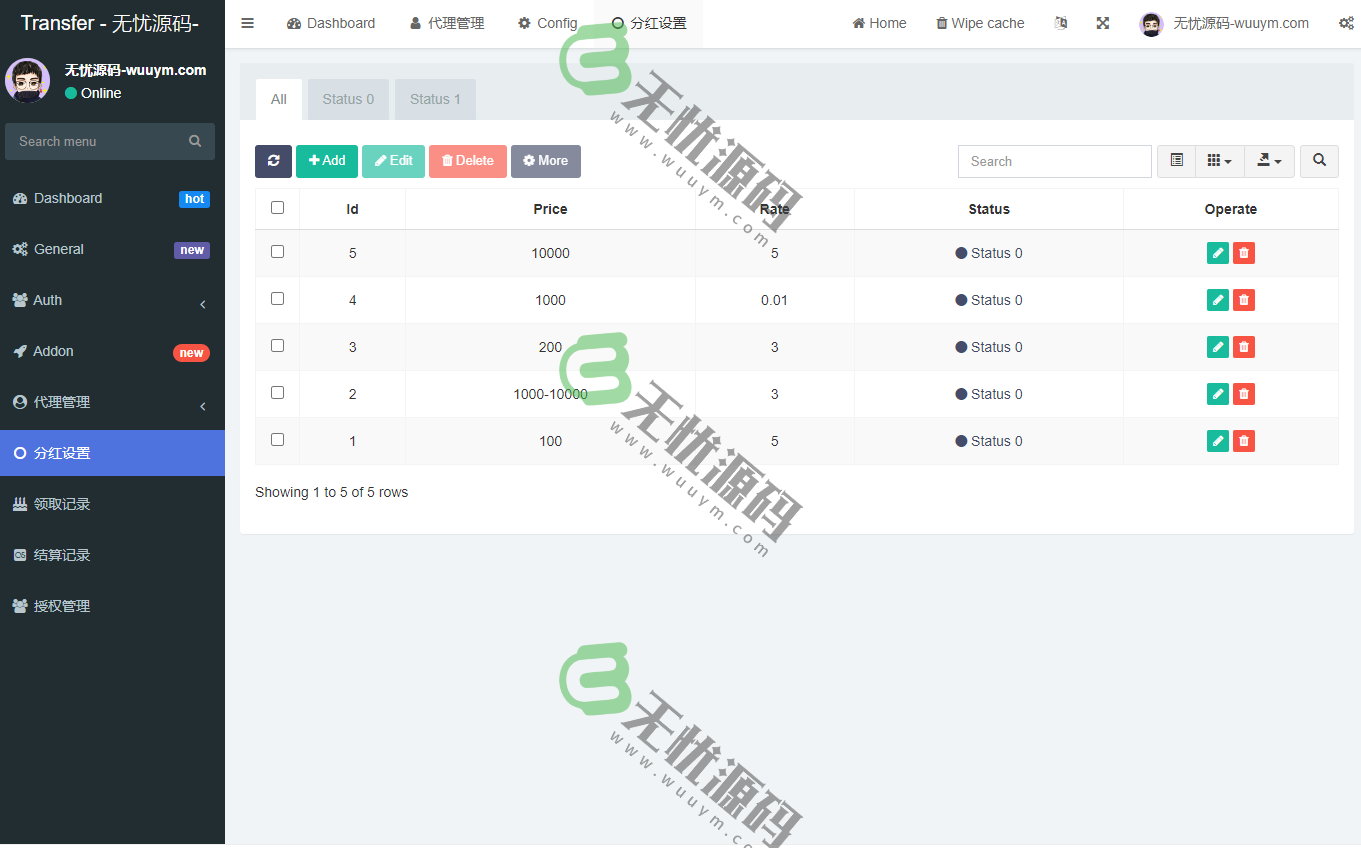Click the search magnifier button above table

(1319, 161)
